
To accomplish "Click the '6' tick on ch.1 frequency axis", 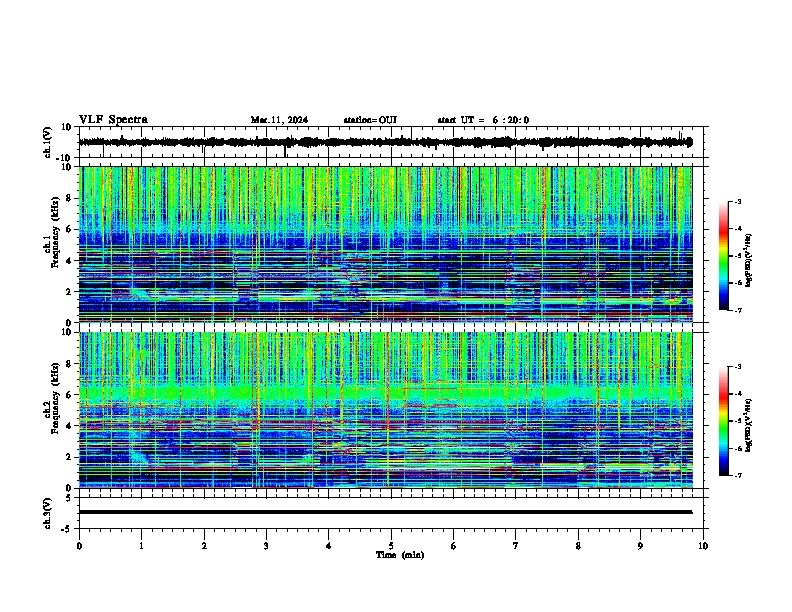I will 69,229.
